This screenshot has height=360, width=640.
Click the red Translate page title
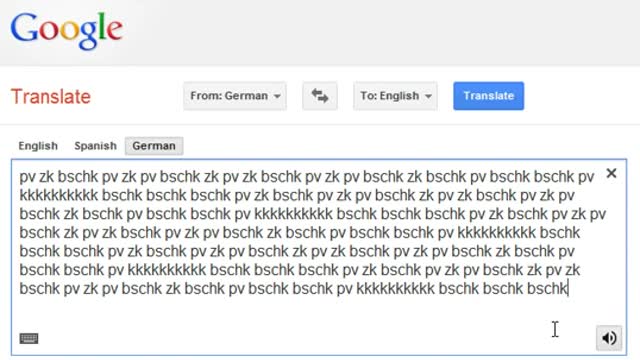click(51, 97)
